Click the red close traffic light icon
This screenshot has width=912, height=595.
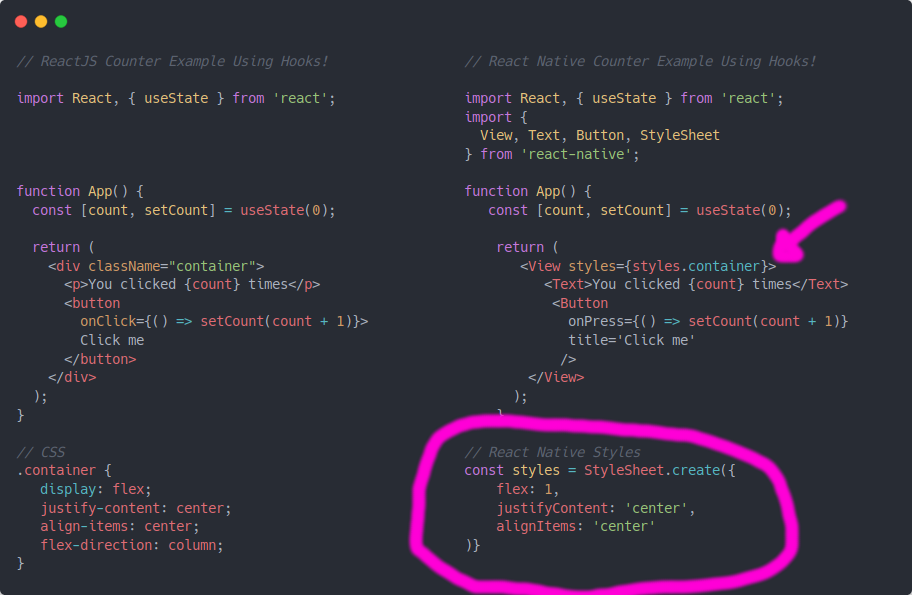pos(22,19)
